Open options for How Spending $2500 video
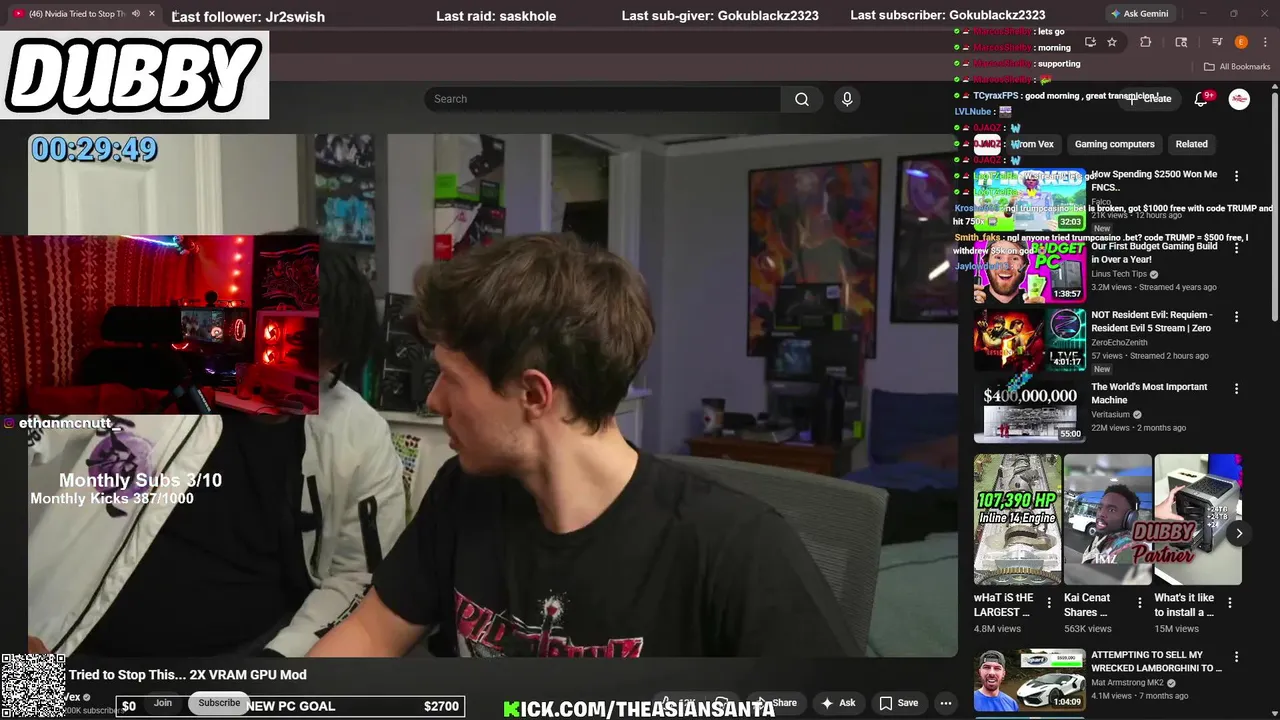 (1236, 176)
